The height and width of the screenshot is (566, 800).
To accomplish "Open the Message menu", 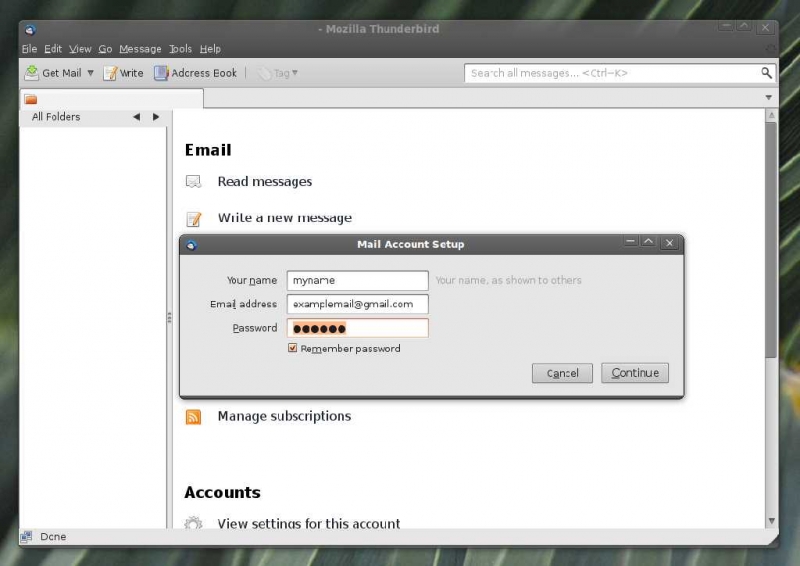I will 140,49.
